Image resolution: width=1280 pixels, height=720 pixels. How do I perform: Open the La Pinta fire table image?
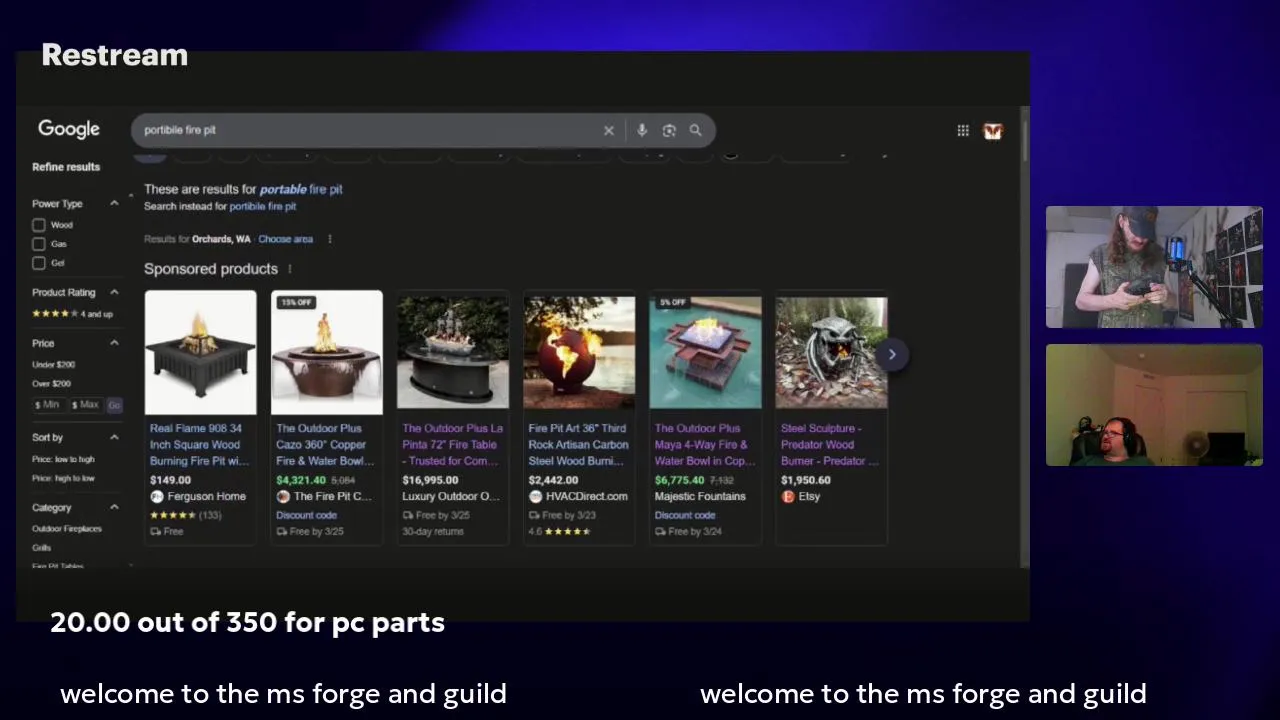tap(452, 352)
